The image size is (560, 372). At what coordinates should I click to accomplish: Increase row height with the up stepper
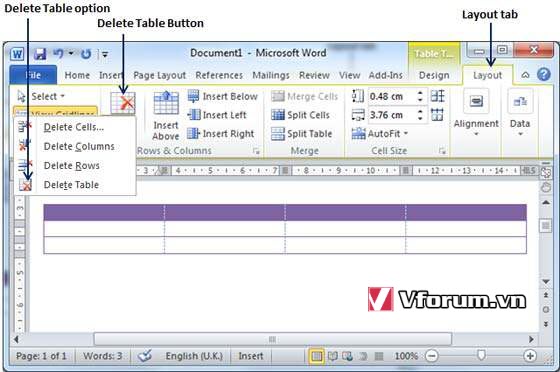pyautogui.click(x=420, y=92)
